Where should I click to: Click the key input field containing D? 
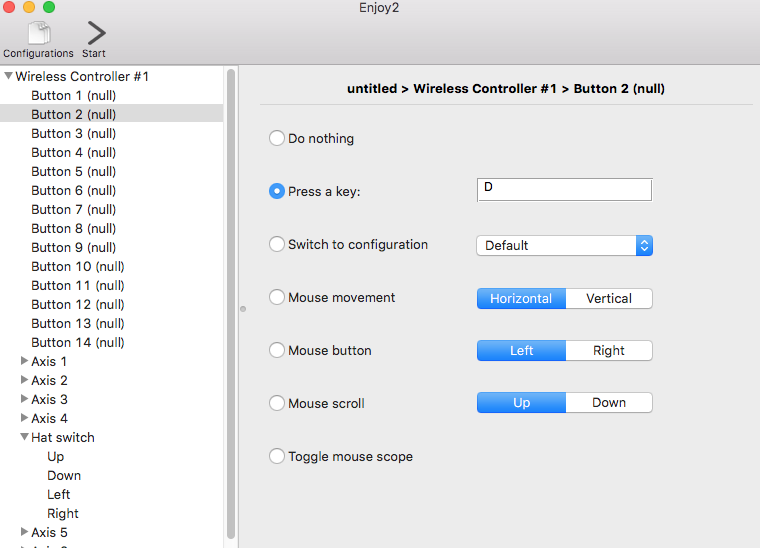tap(565, 190)
